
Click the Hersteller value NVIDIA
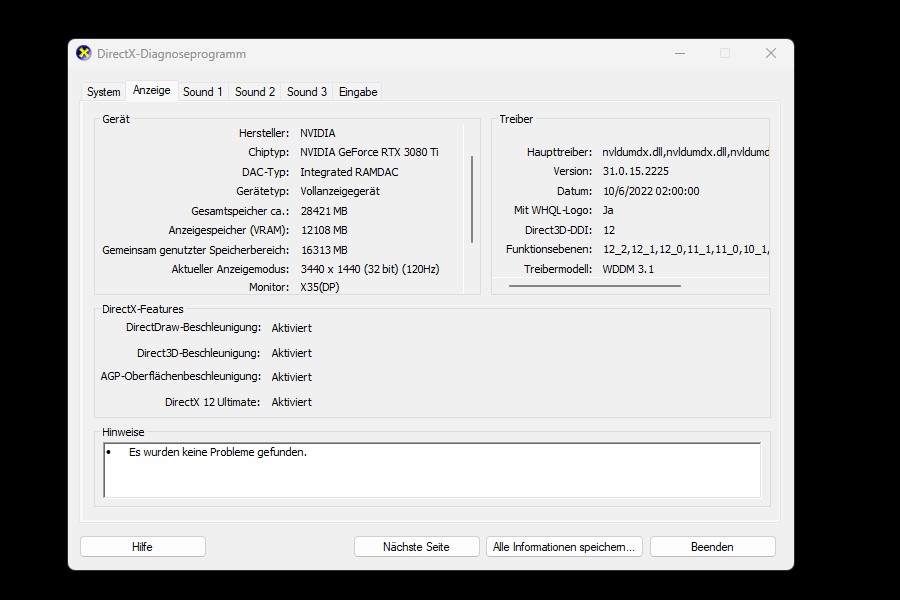(317, 133)
